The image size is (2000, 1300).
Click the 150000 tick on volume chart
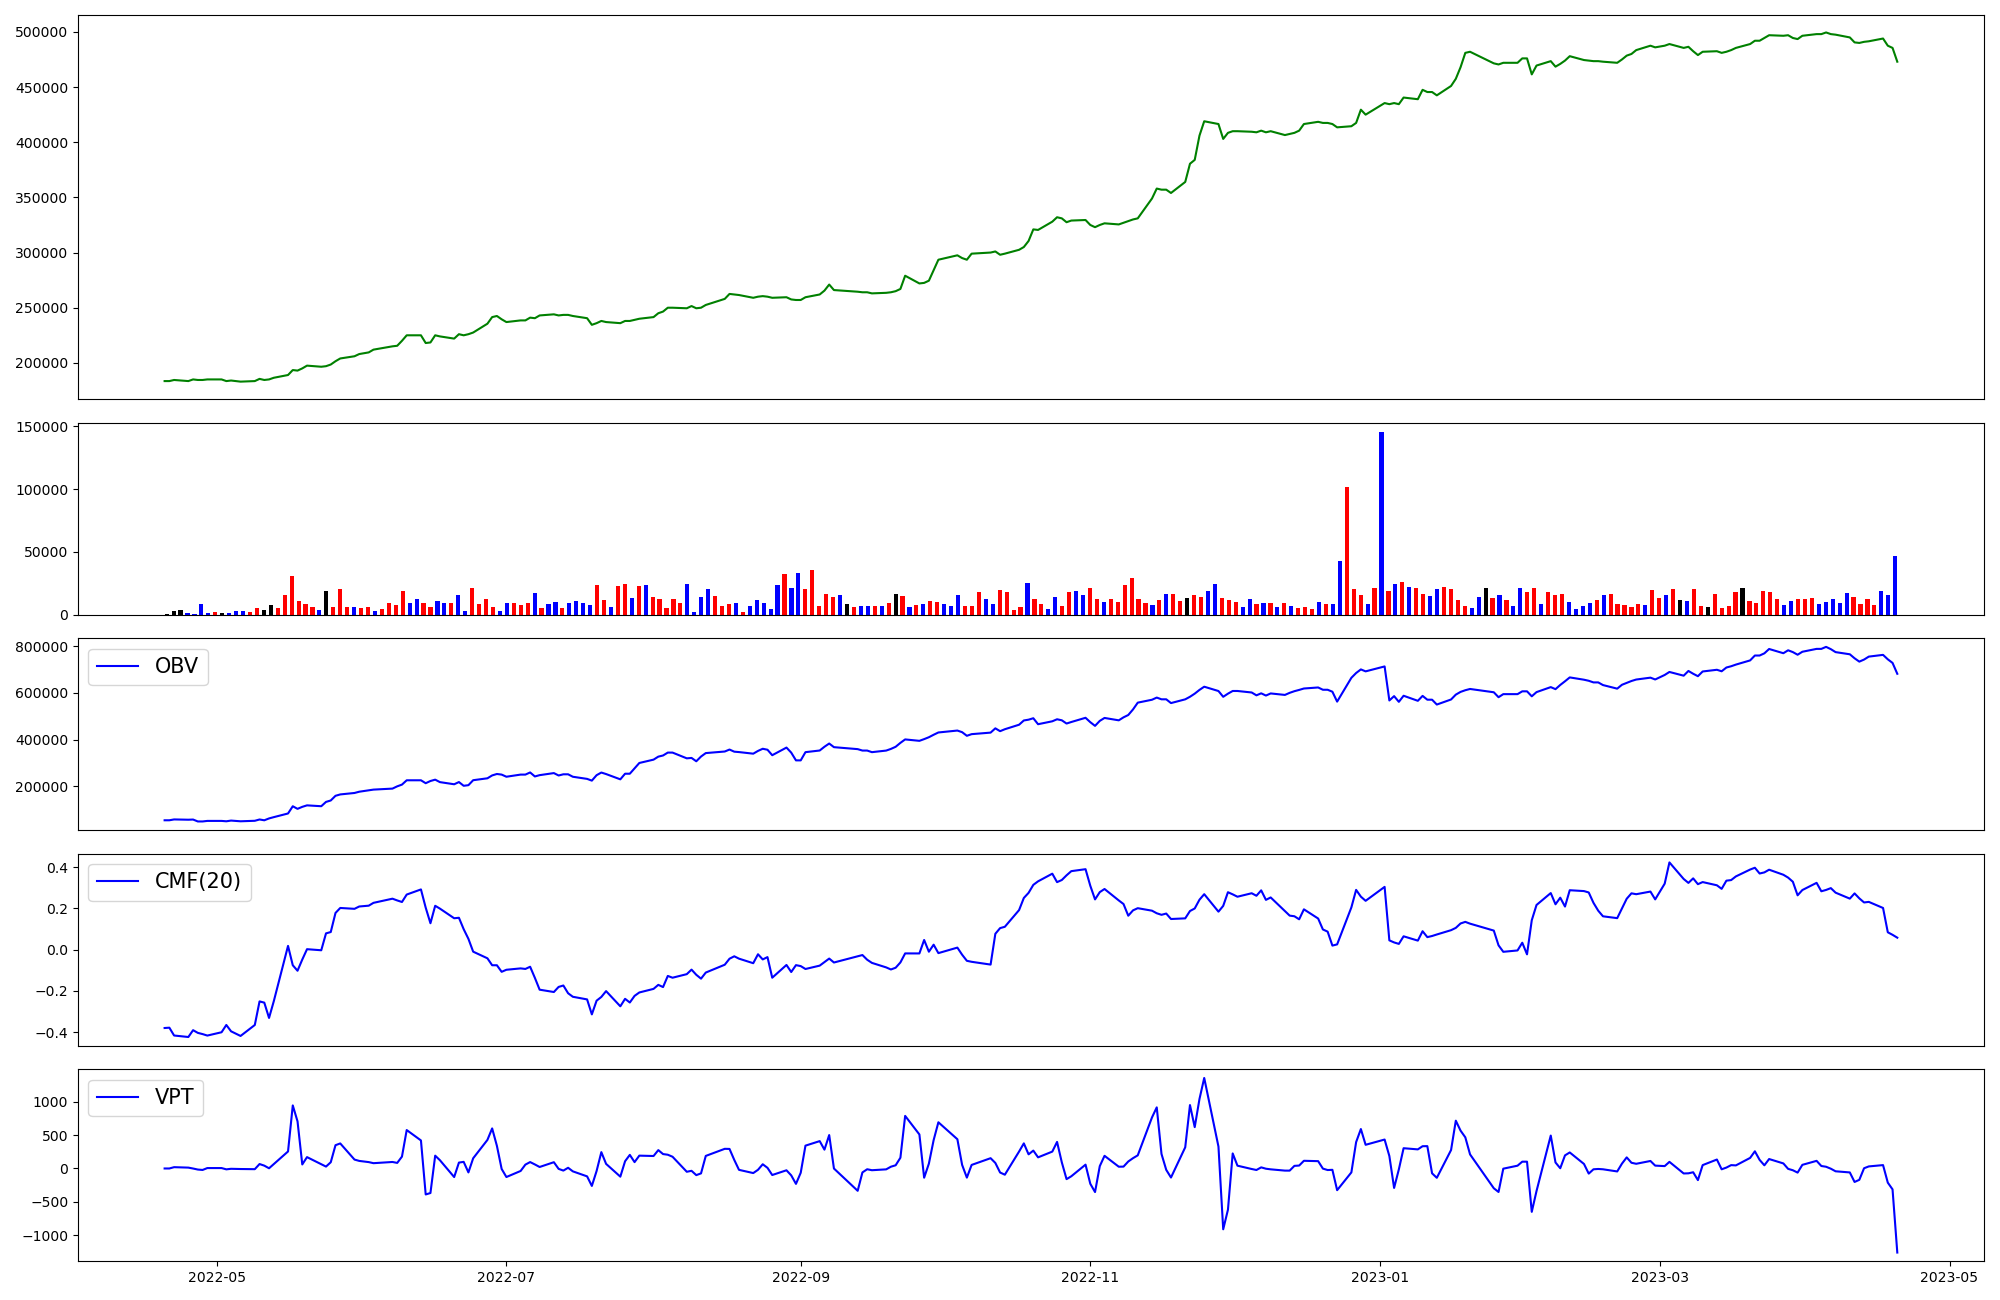tap(41, 427)
